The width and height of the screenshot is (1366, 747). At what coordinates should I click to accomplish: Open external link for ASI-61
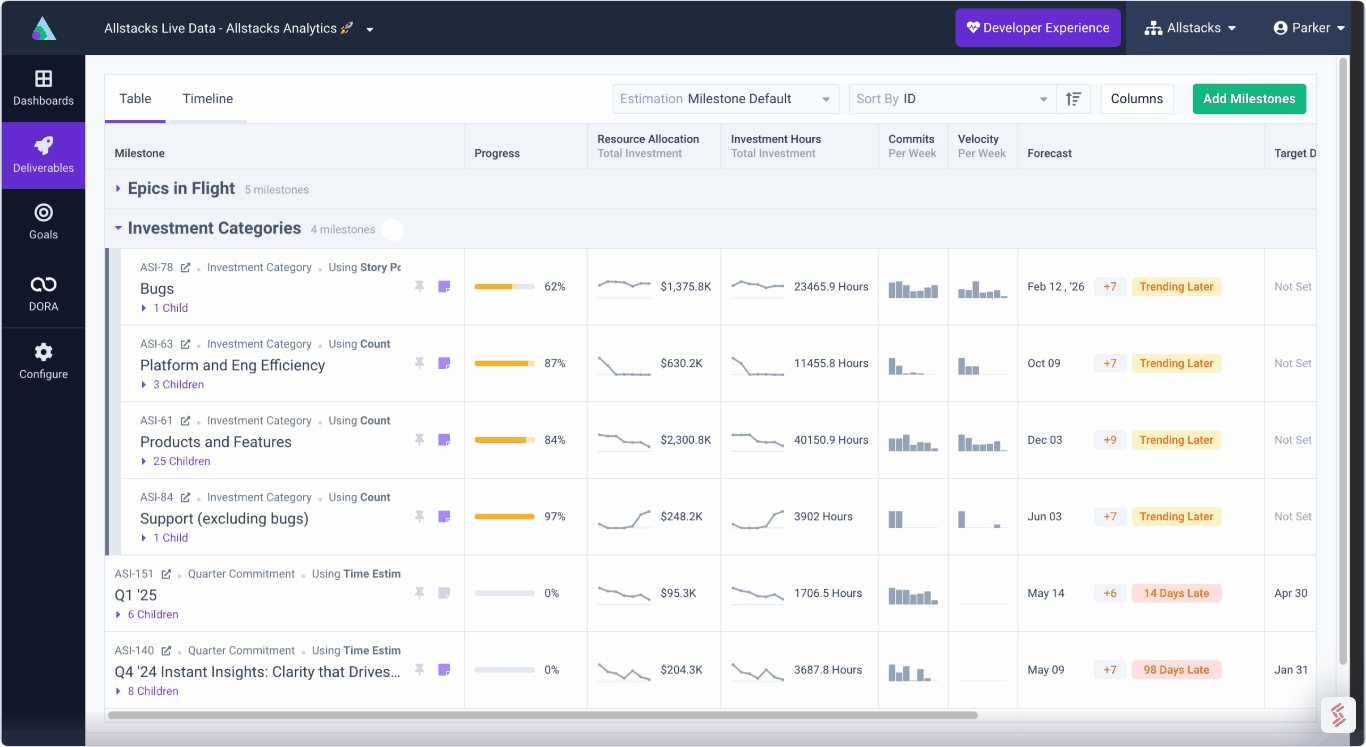pos(185,421)
